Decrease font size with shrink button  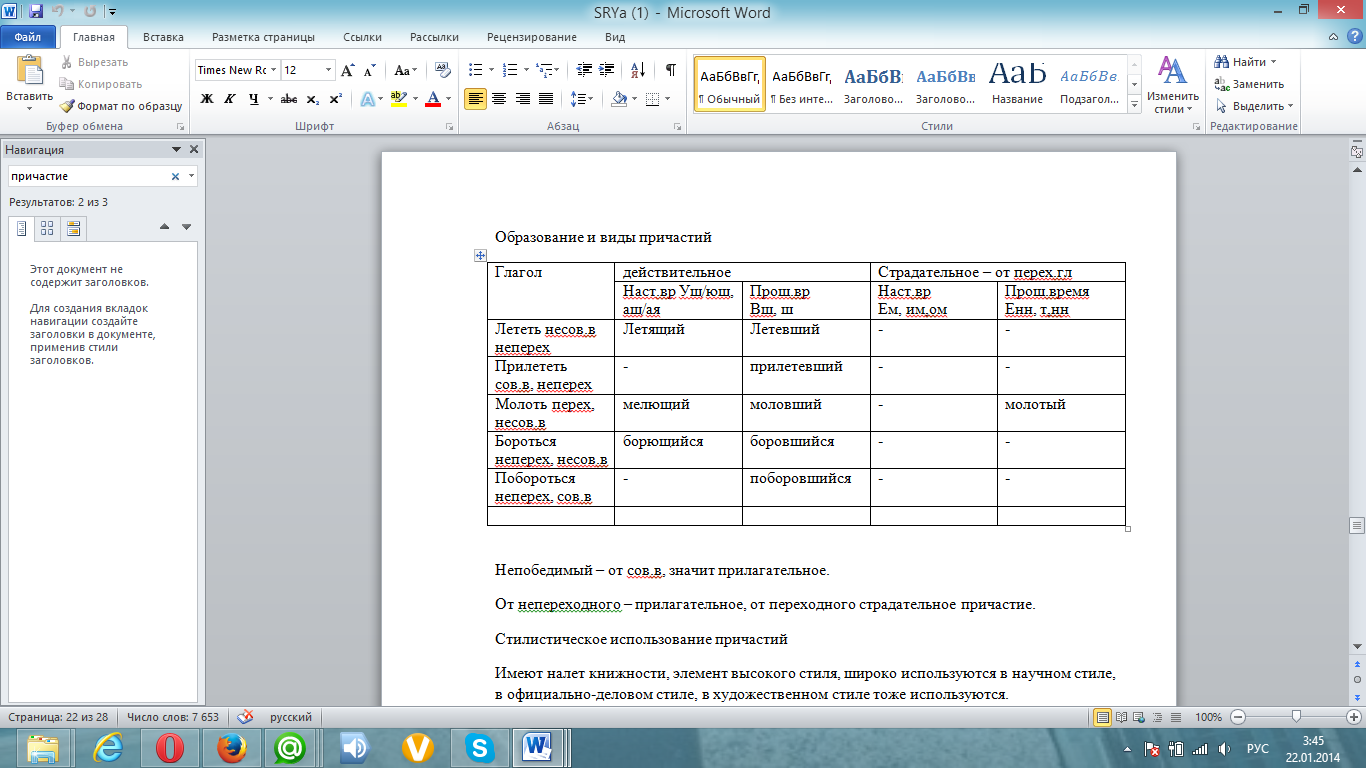pyautogui.click(x=369, y=70)
